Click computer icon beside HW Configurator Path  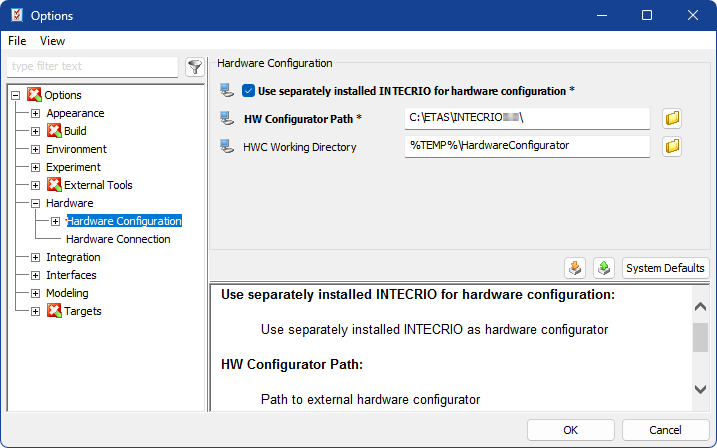[x=227, y=118]
